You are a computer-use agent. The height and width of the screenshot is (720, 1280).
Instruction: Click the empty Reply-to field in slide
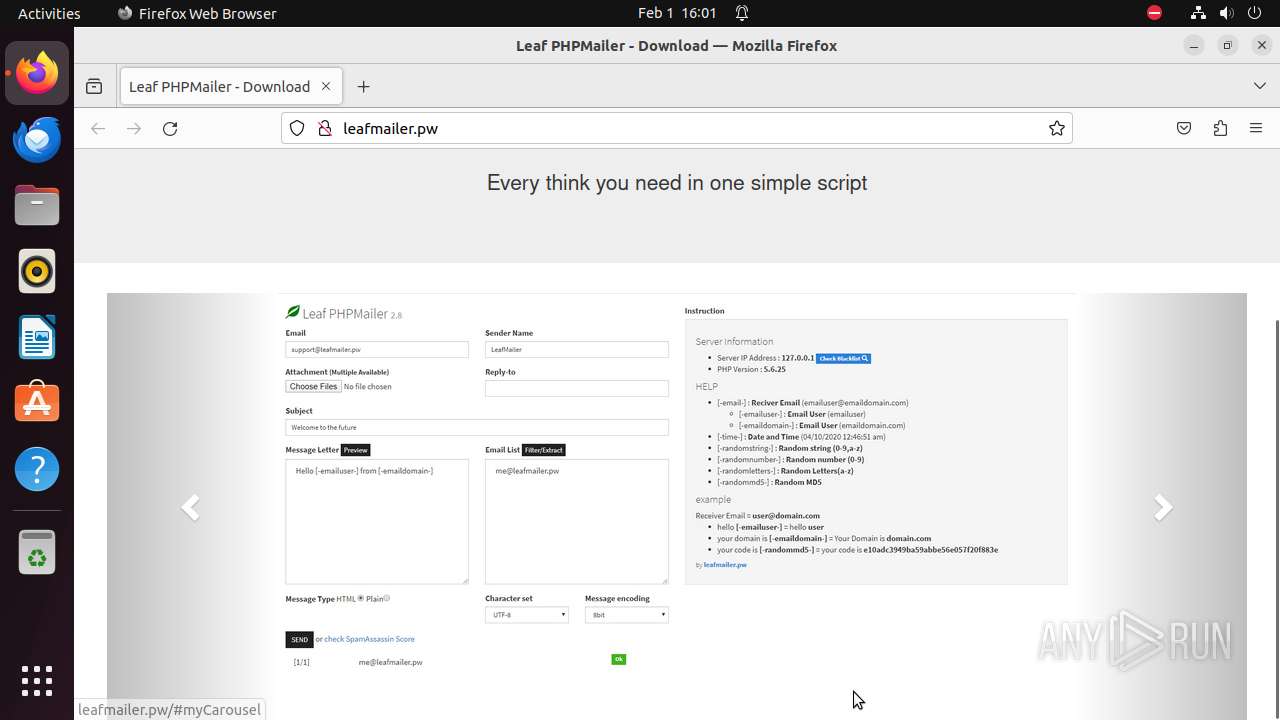[577, 388]
